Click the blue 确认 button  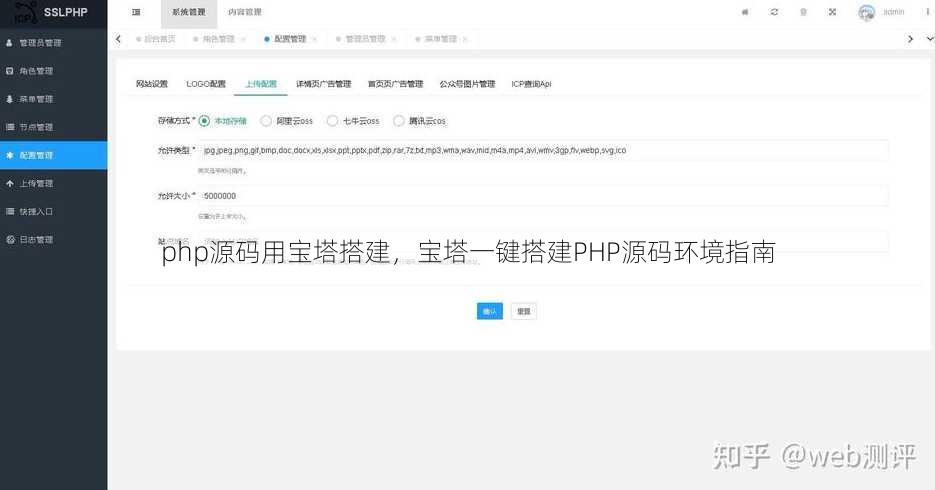(x=490, y=311)
